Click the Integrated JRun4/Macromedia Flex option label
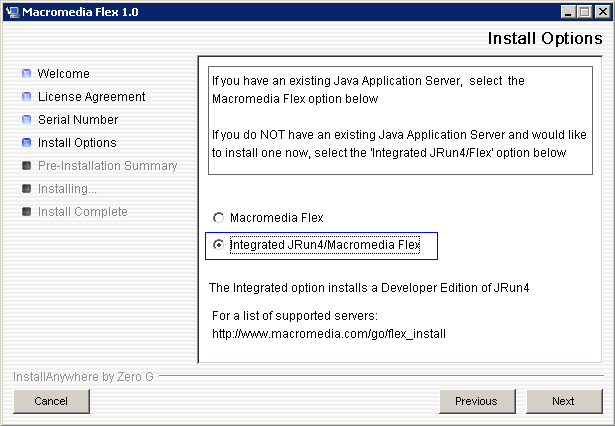This screenshot has width=615, height=426. tap(325, 245)
